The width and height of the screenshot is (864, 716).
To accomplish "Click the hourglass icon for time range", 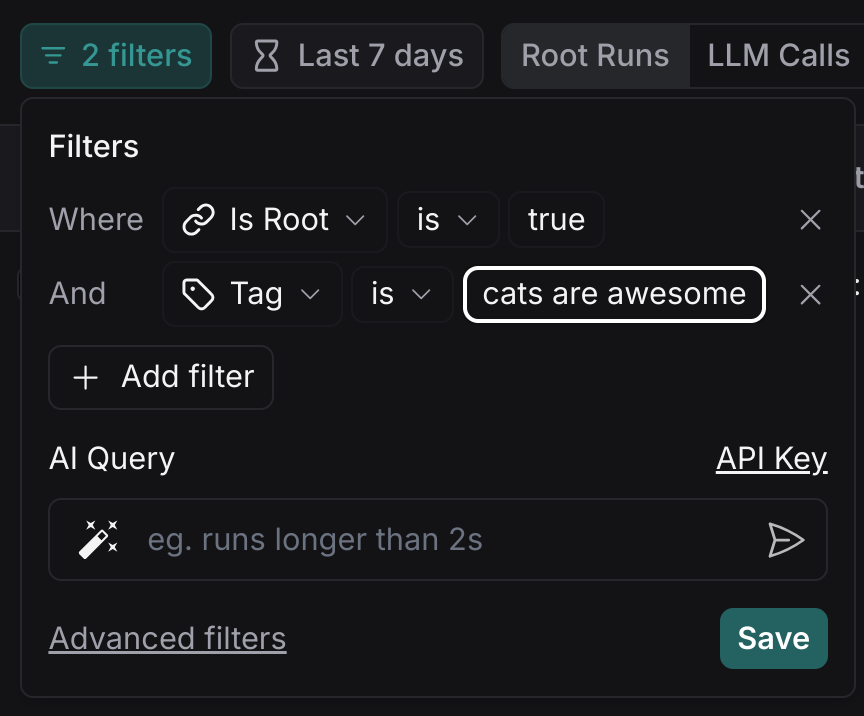I will 267,56.
